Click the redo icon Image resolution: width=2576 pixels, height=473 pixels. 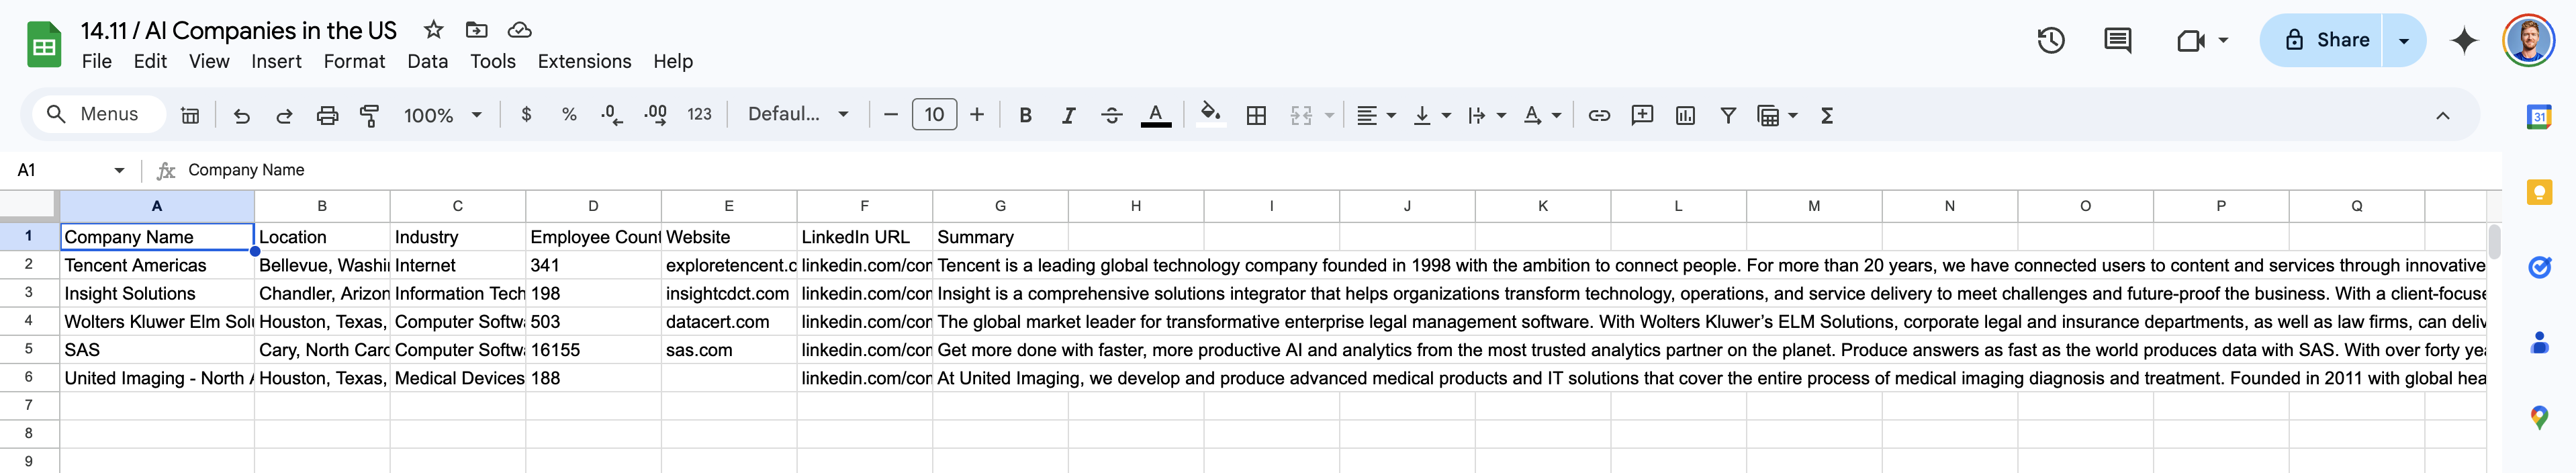(x=284, y=115)
